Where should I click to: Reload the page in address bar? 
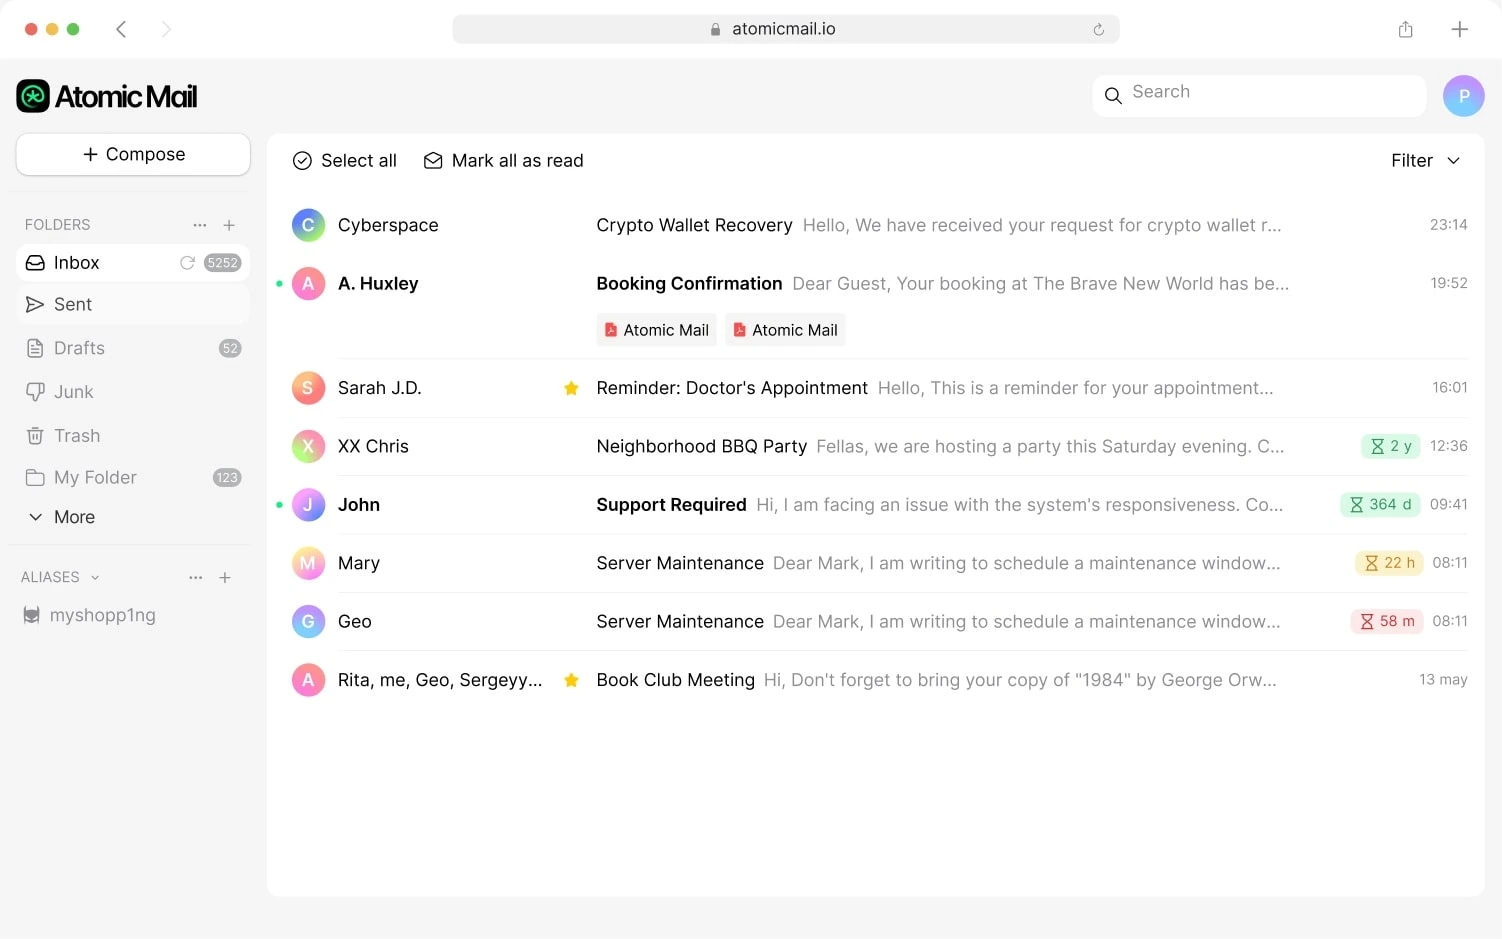coord(1098,29)
